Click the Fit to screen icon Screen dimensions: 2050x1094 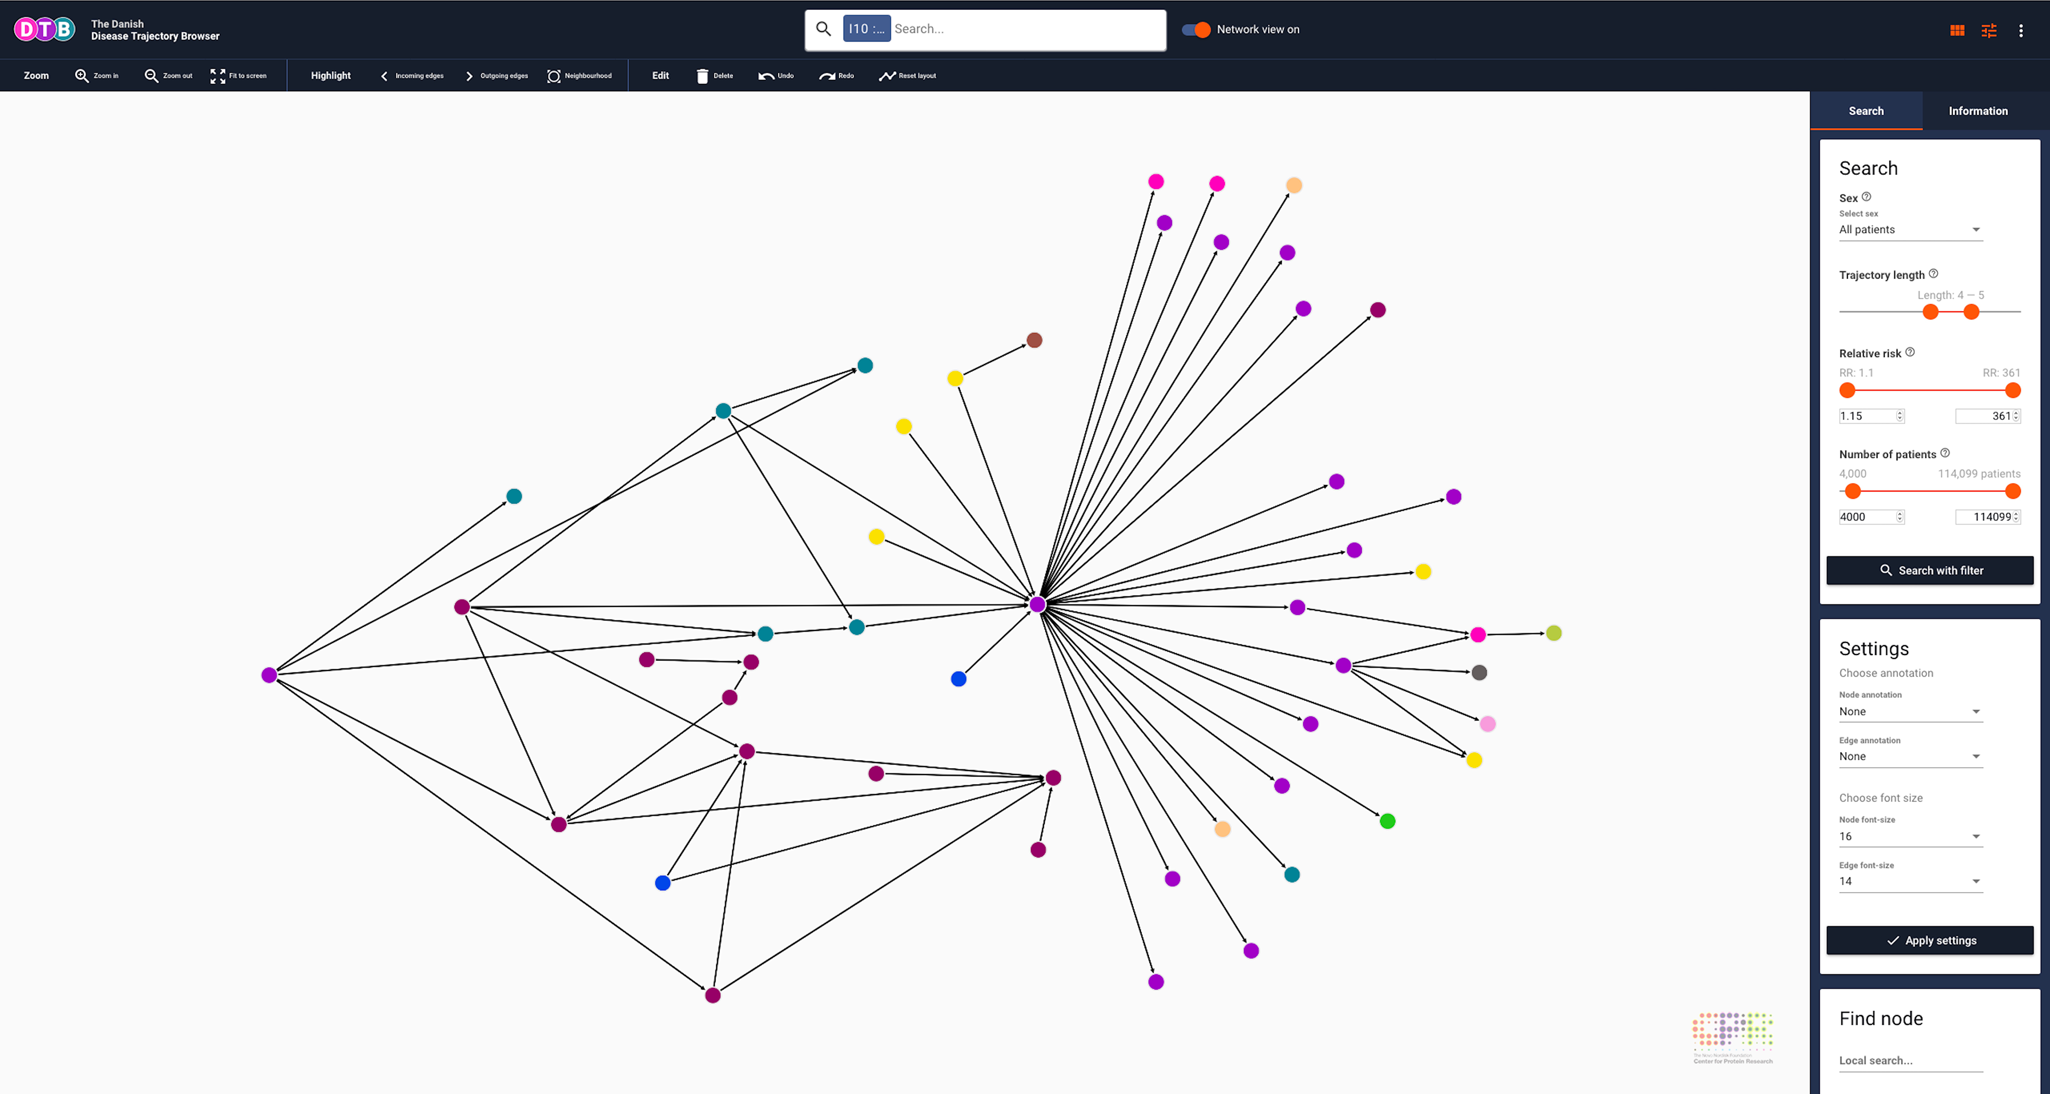point(218,76)
